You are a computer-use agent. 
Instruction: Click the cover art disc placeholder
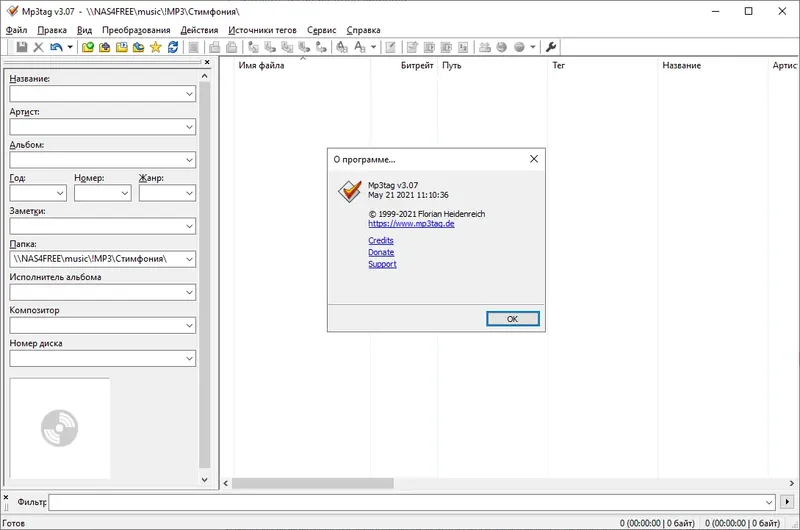(60, 428)
